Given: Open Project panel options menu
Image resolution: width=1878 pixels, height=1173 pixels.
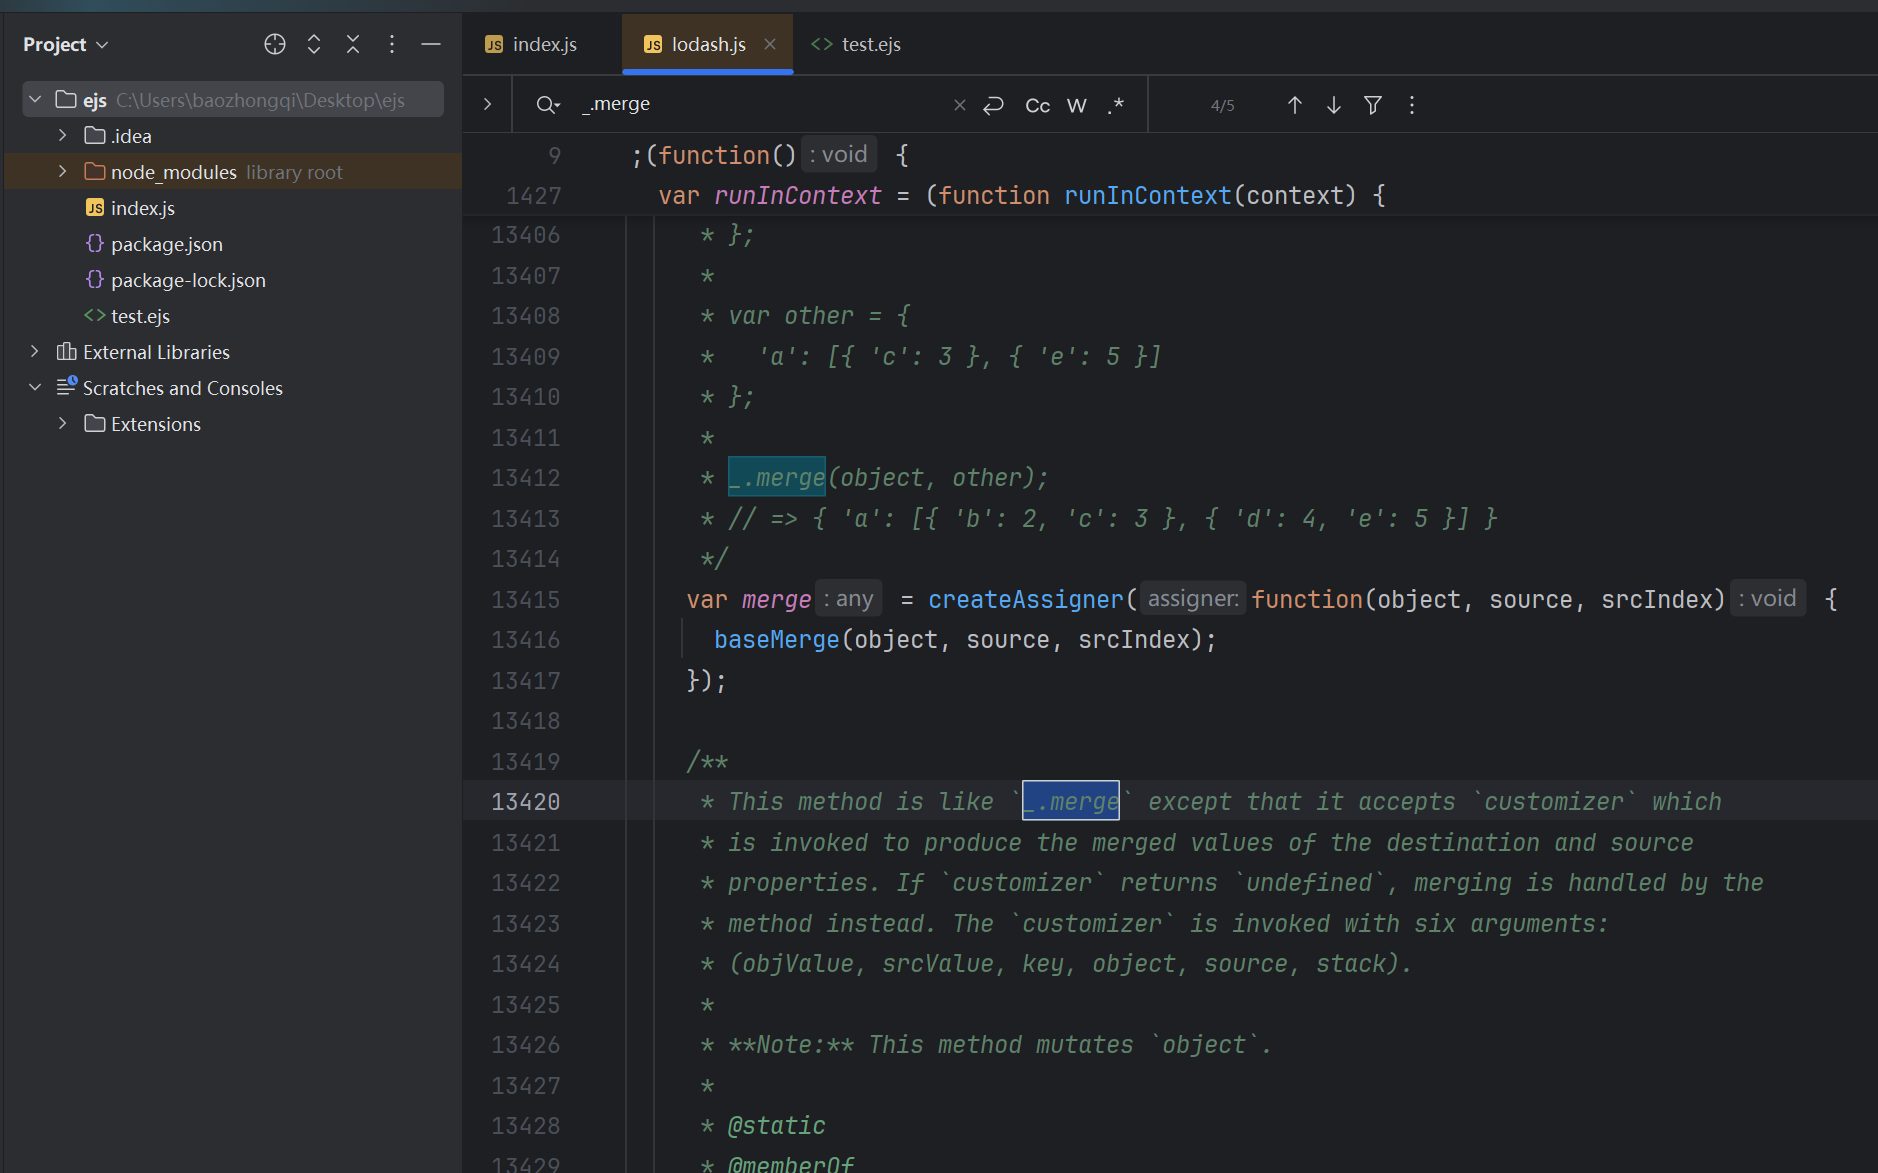Looking at the screenshot, I should tap(392, 44).
